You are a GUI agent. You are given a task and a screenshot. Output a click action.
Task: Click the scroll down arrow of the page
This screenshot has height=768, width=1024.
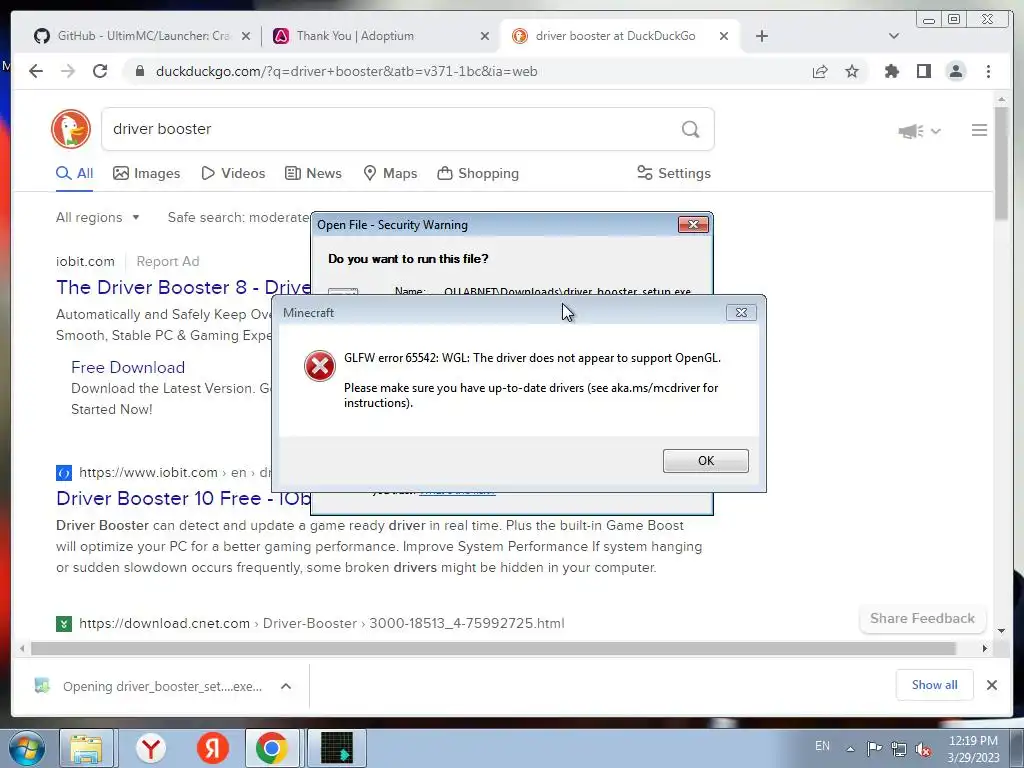click(1001, 631)
